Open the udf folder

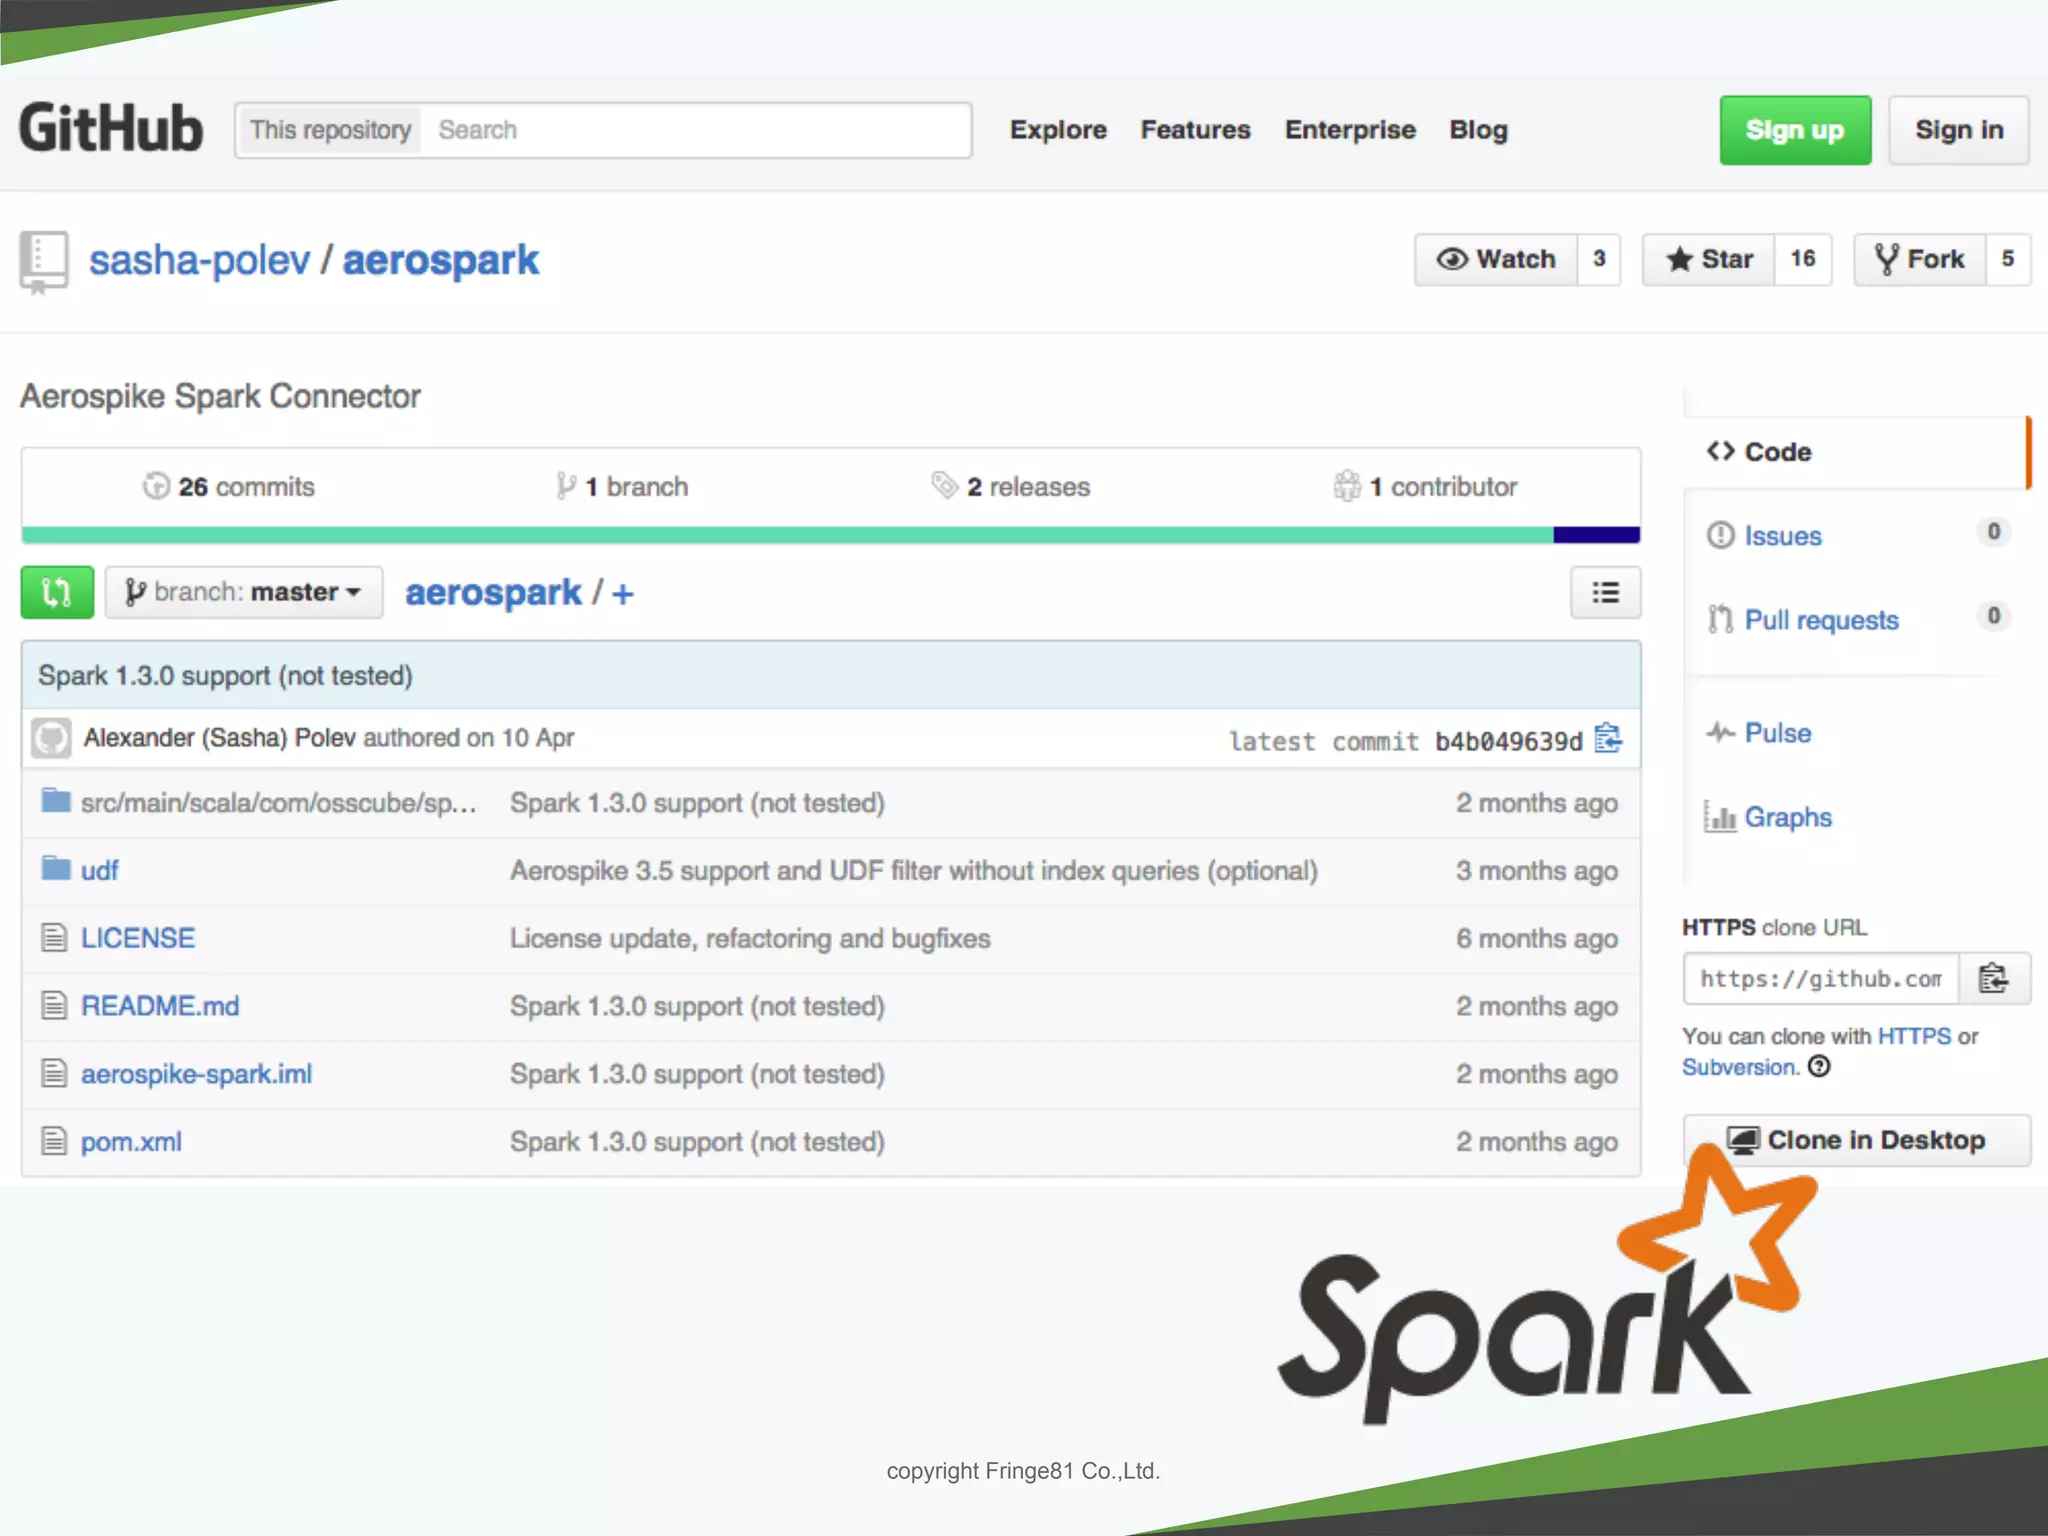(99, 871)
